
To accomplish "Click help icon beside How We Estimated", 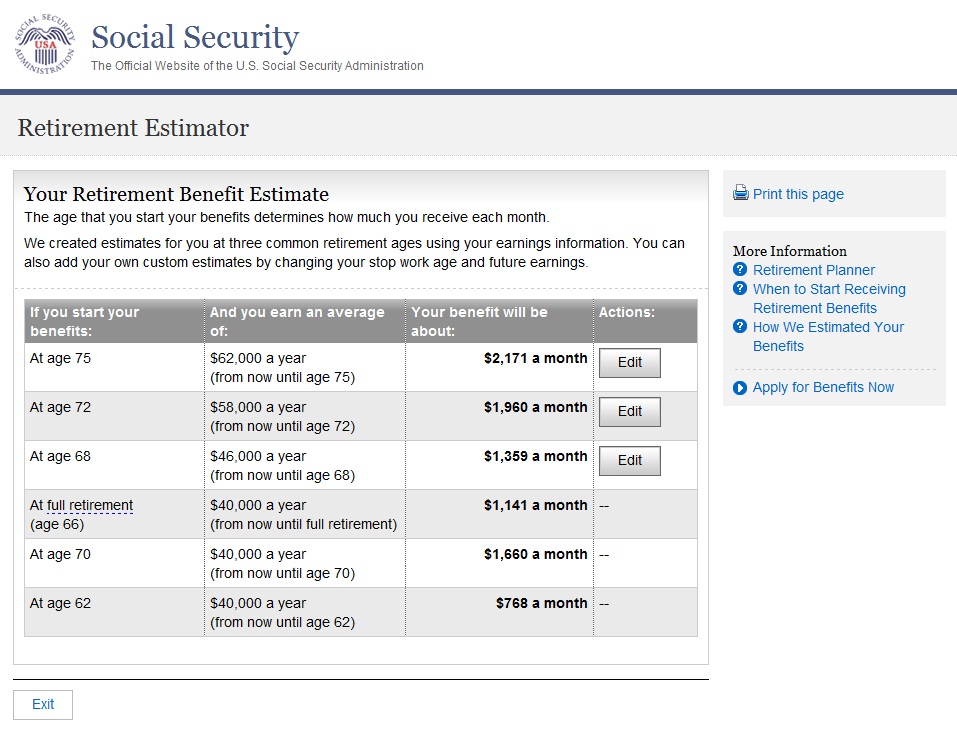I will pos(740,327).
